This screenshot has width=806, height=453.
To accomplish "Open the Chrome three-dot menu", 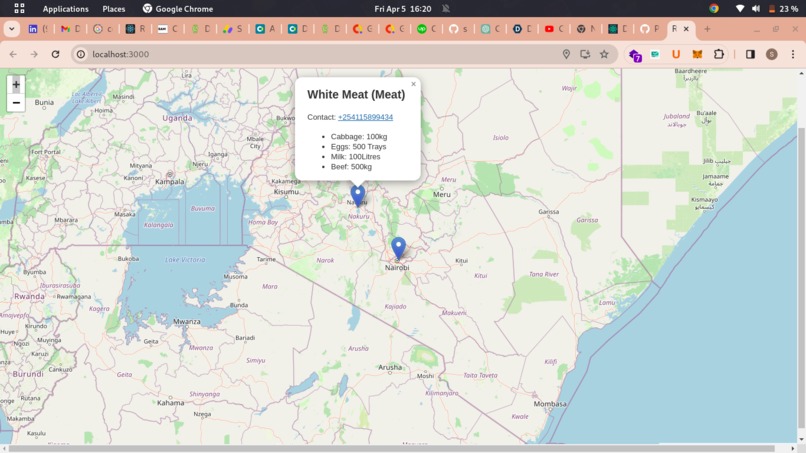I will (793, 54).
